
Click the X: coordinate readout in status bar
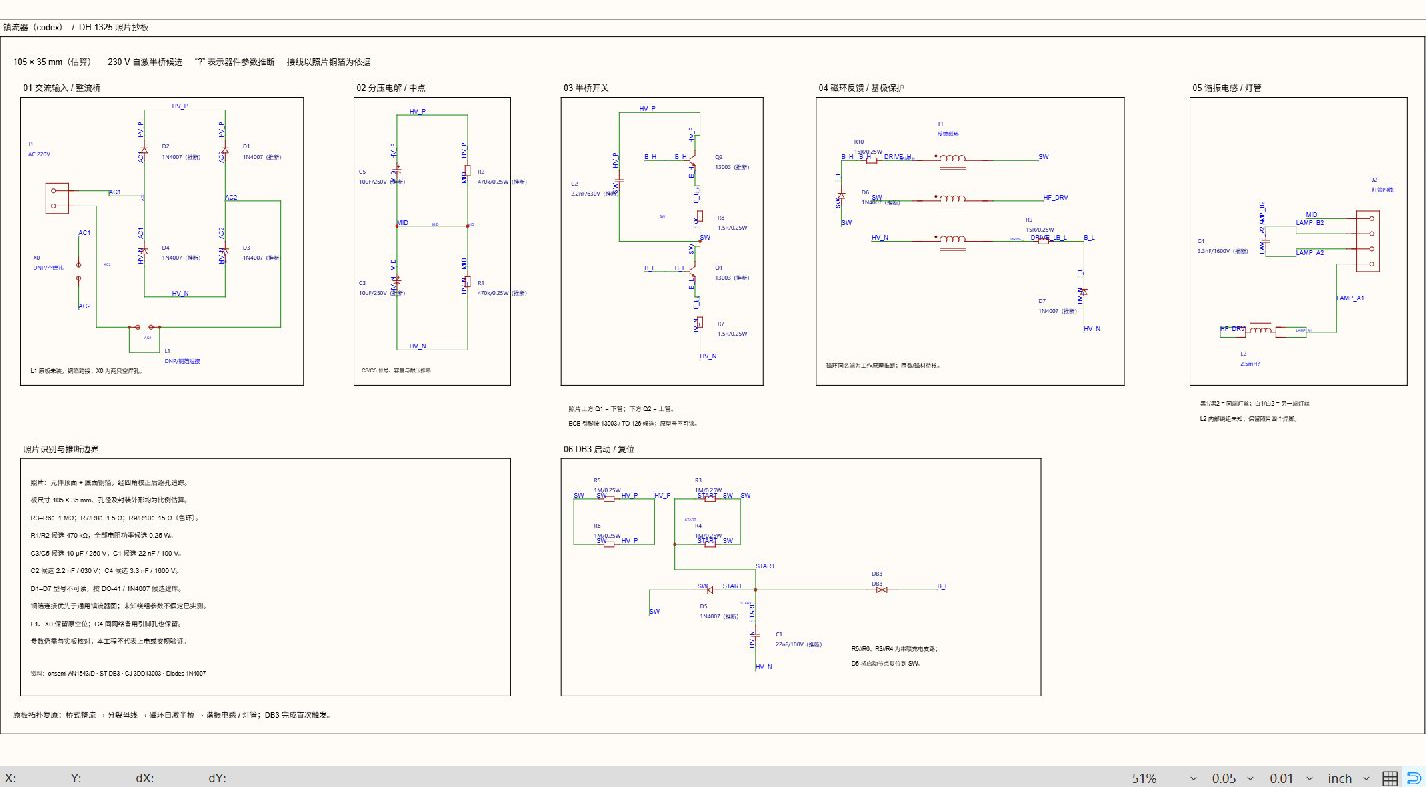[10, 778]
